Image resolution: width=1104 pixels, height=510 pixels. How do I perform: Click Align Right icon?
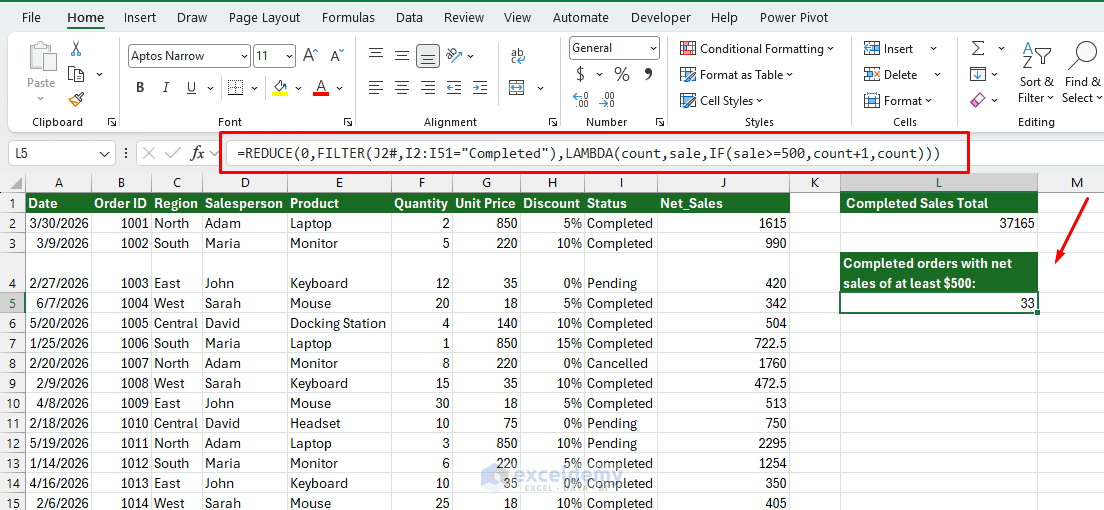tap(427, 88)
